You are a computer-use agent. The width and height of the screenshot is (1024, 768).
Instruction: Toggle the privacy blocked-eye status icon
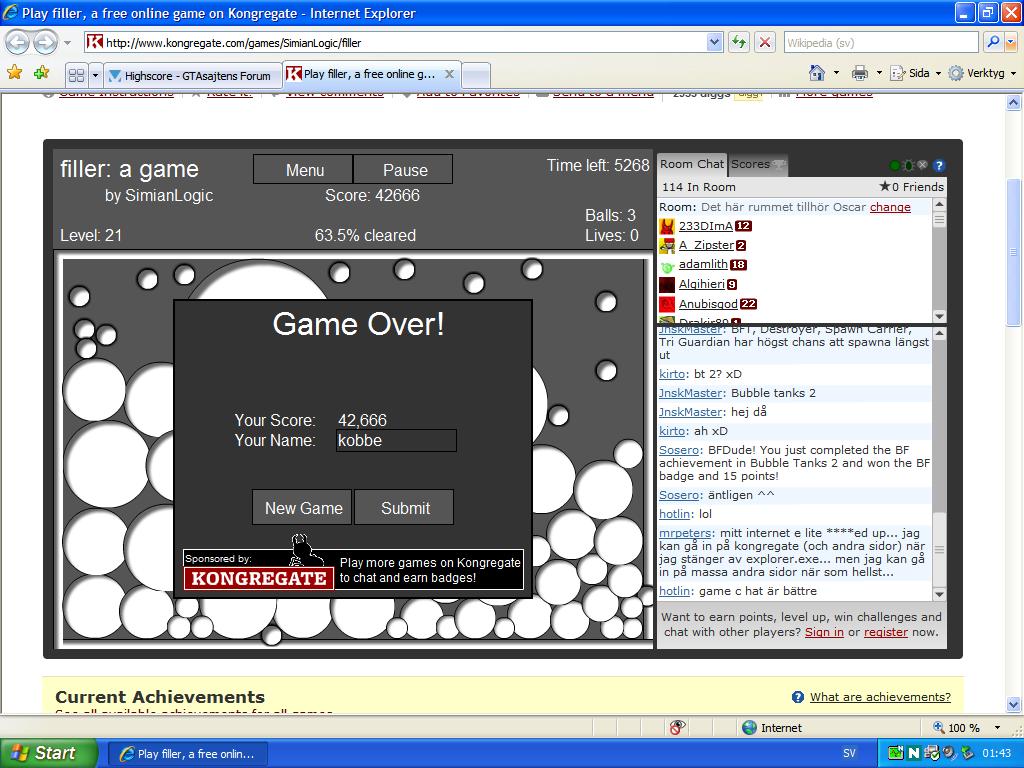677,728
